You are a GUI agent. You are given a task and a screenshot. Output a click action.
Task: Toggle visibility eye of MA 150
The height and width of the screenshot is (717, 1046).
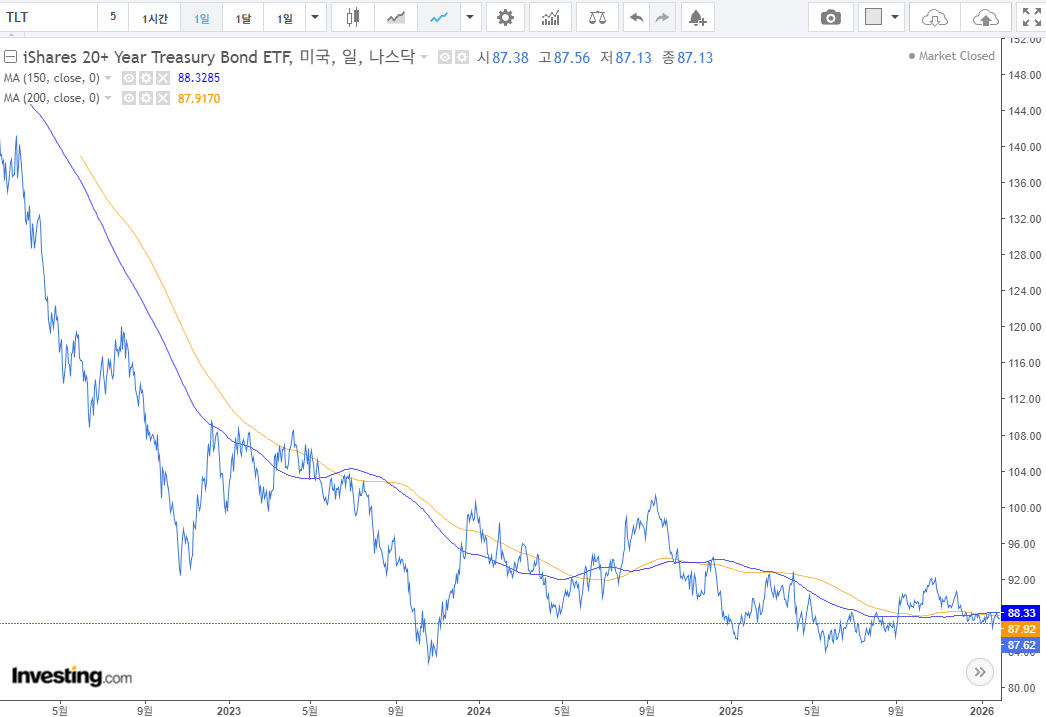pyautogui.click(x=129, y=78)
